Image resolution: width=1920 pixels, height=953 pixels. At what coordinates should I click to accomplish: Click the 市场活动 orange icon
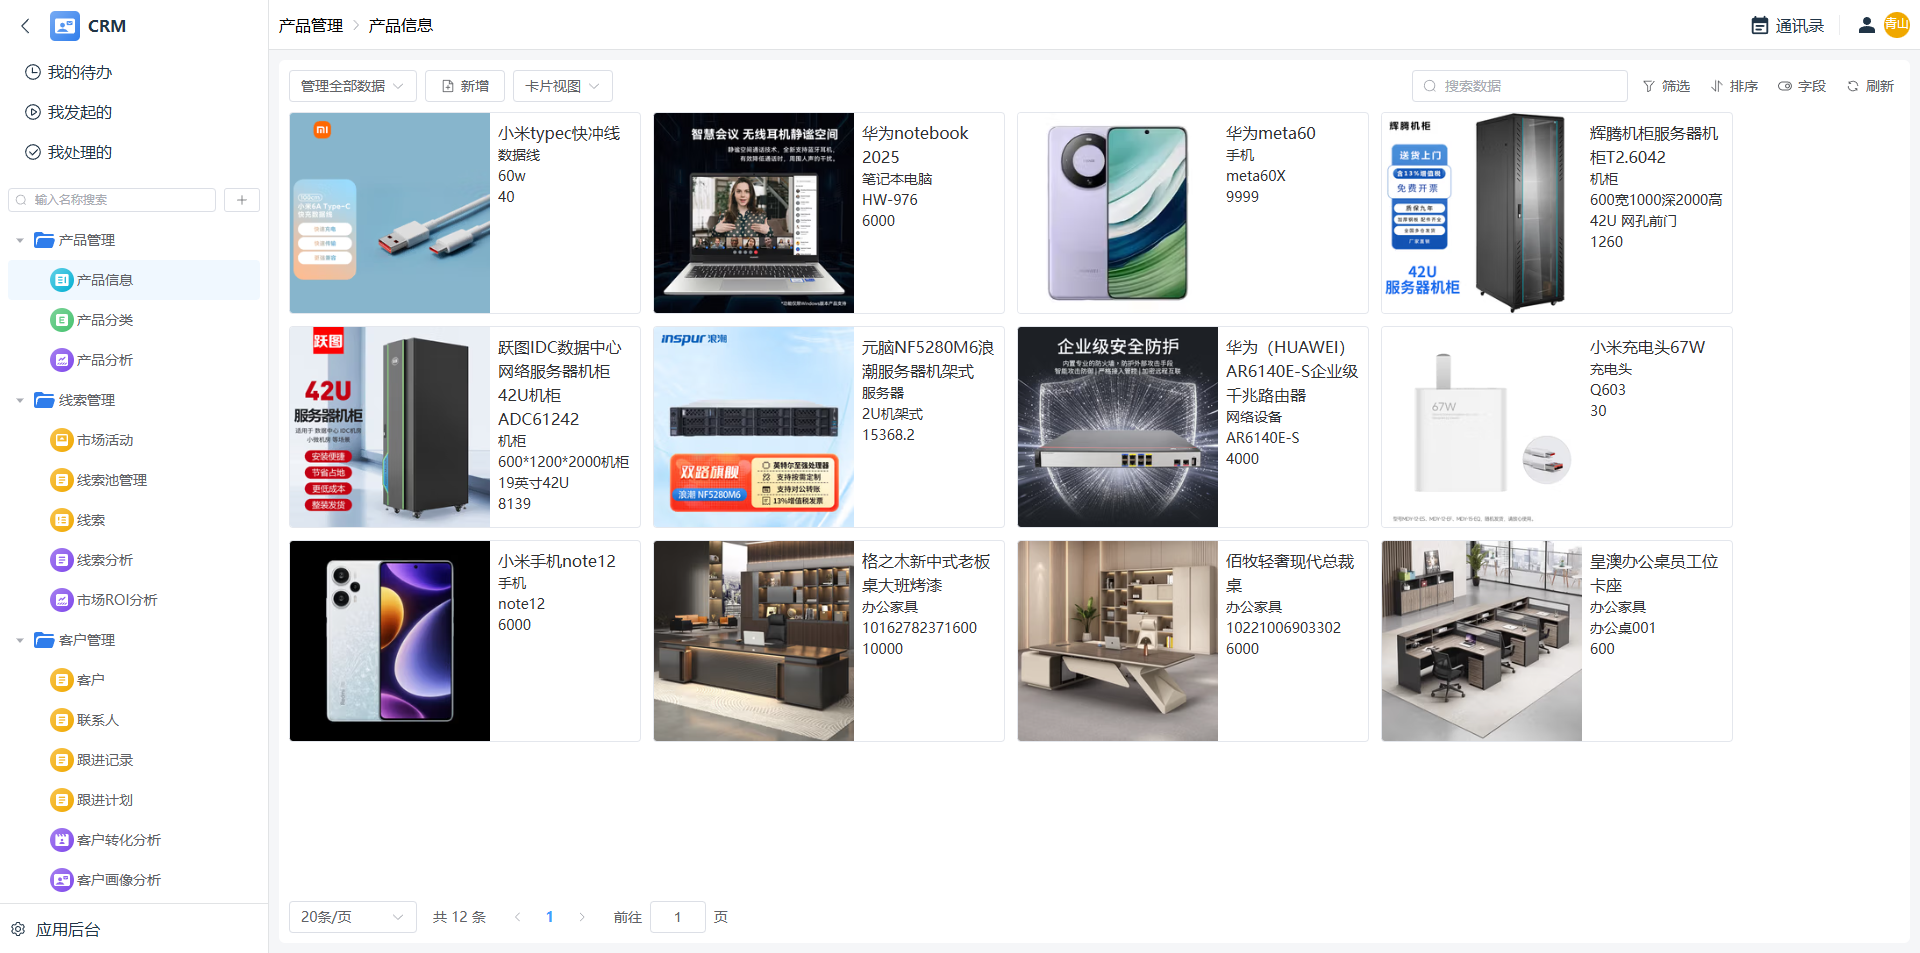click(x=62, y=440)
